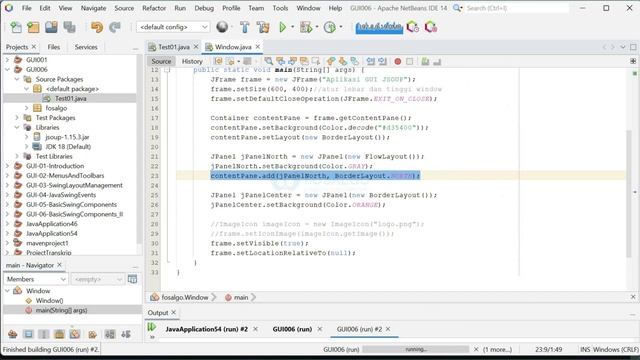Toggle the Source view button

pyautogui.click(x=161, y=61)
